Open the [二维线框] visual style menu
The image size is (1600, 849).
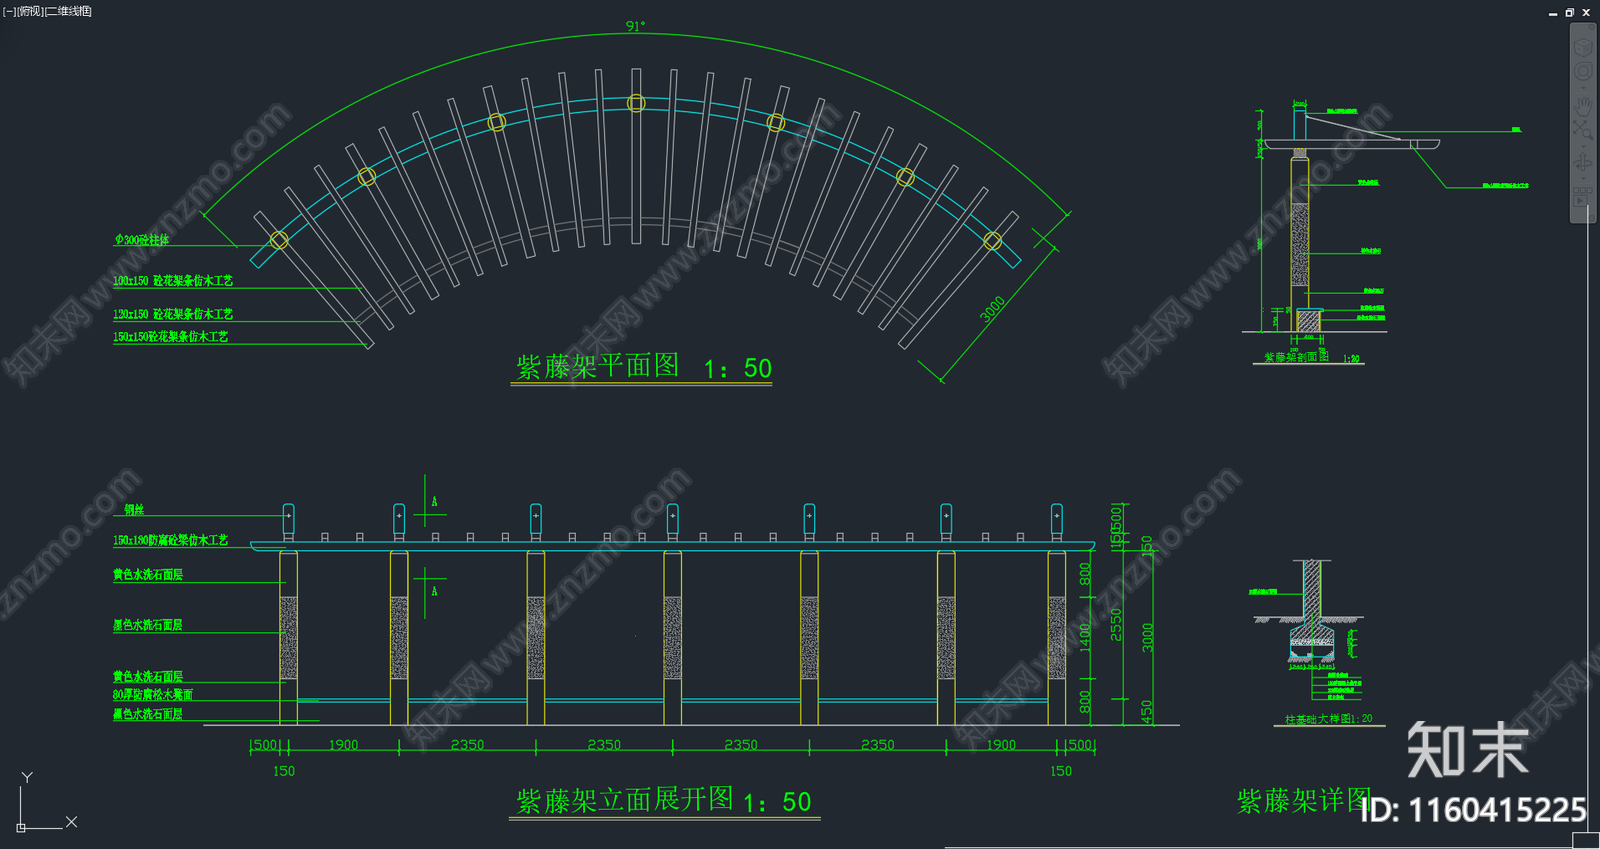pyautogui.click(x=69, y=11)
